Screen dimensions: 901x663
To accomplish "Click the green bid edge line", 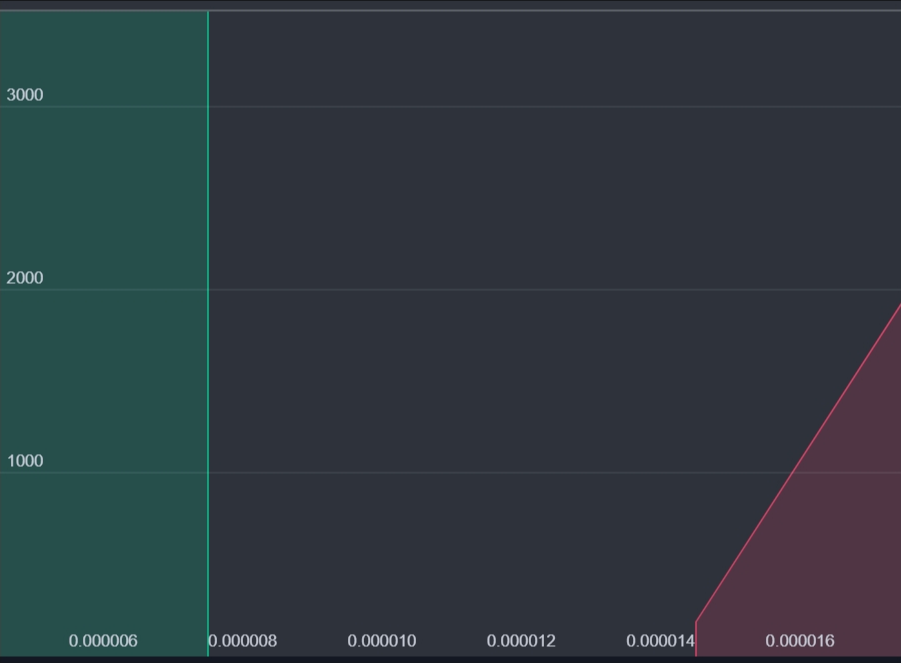I will click(208, 333).
